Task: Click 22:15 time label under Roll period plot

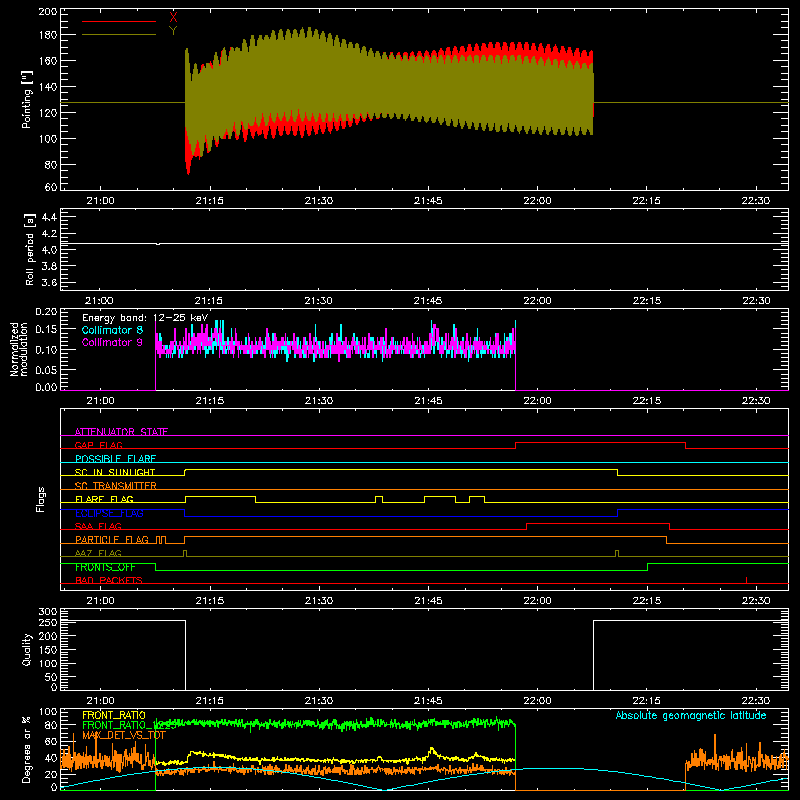Action: pos(646,301)
